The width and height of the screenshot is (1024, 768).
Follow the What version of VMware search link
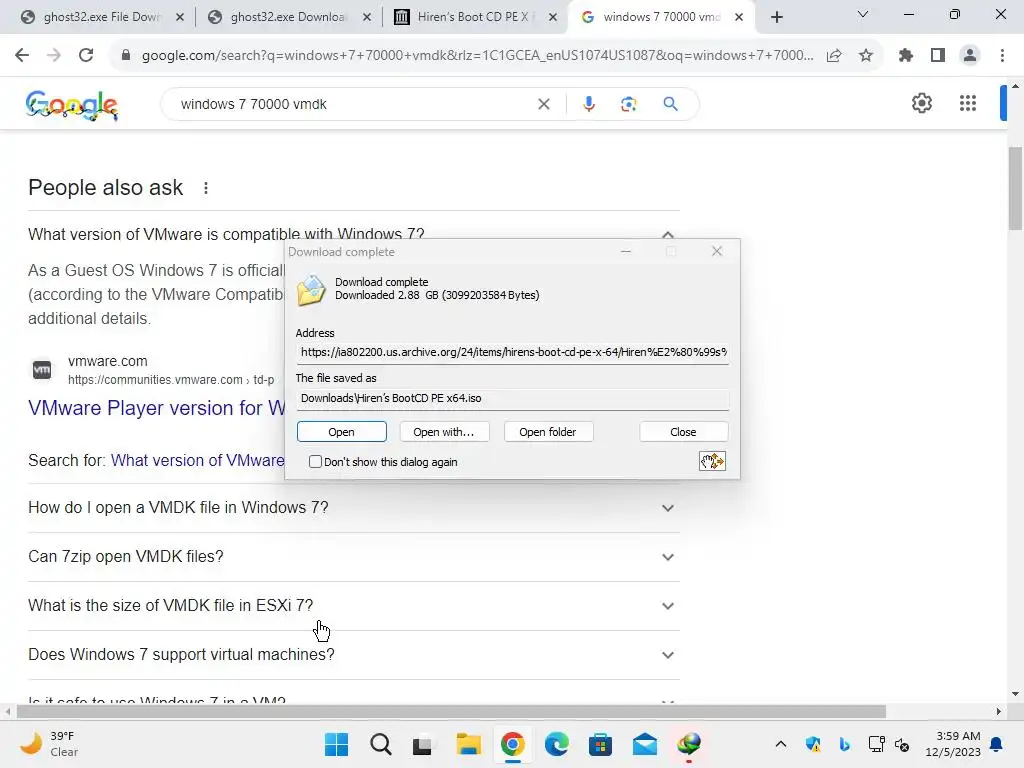[198, 460]
